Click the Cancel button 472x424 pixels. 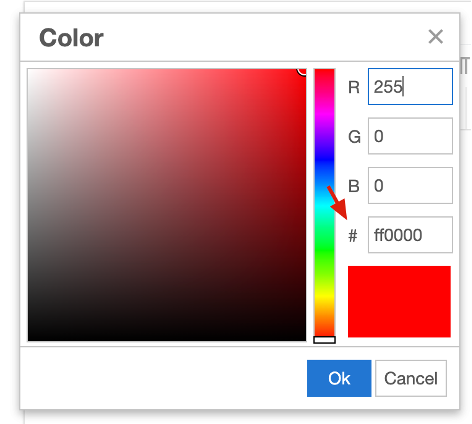[411, 378]
